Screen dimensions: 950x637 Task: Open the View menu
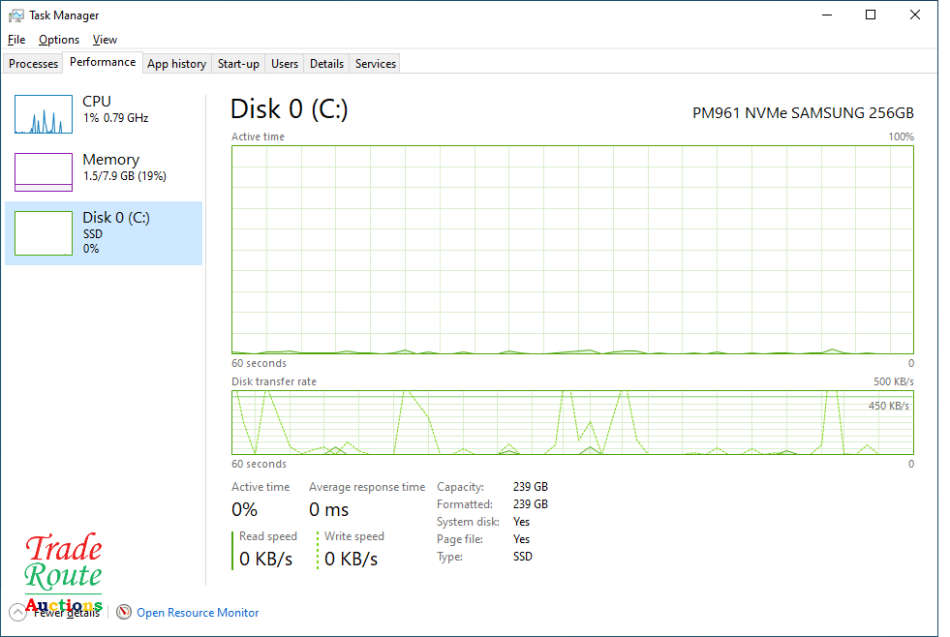(104, 39)
